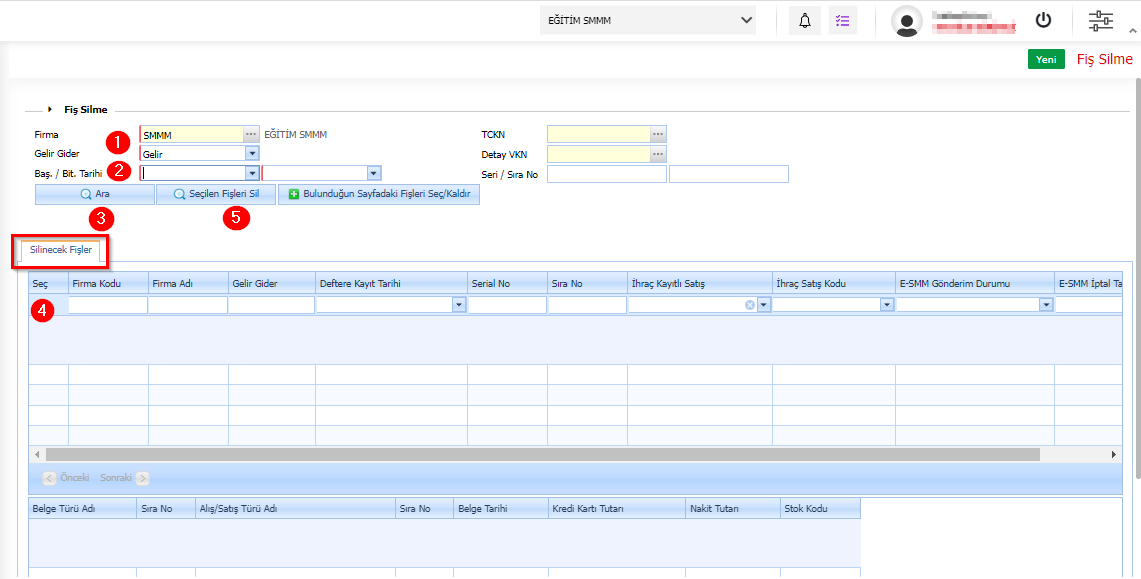Open the settings sliders icon
The image size is (1141, 579).
1101,20
